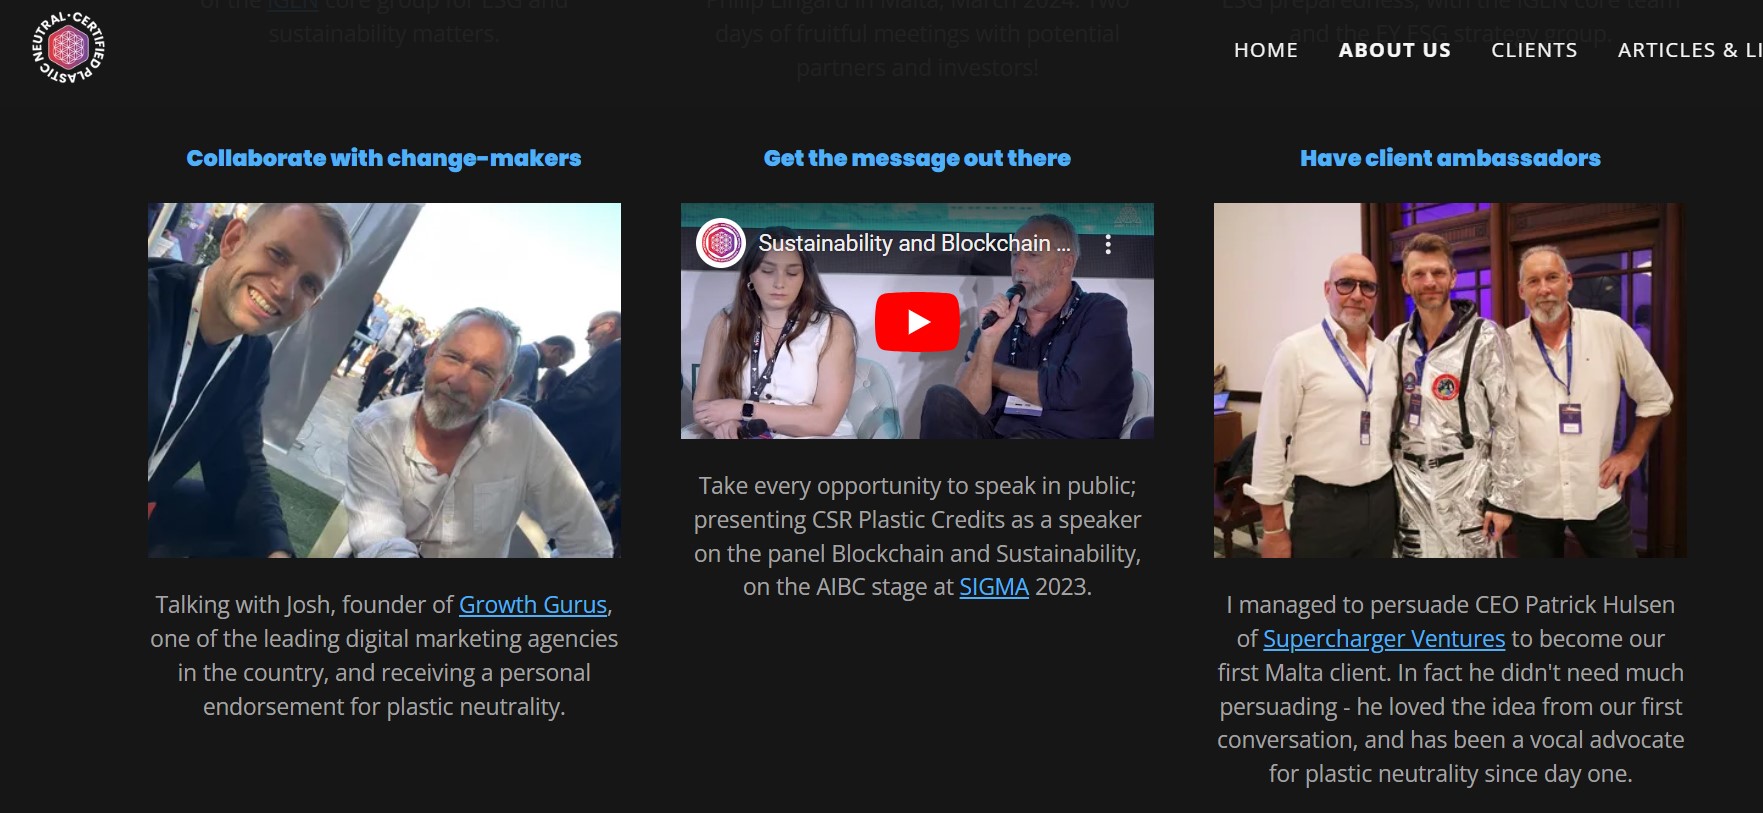Open the ARTICLES & LI... menu item

click(x=1690, y=50)
